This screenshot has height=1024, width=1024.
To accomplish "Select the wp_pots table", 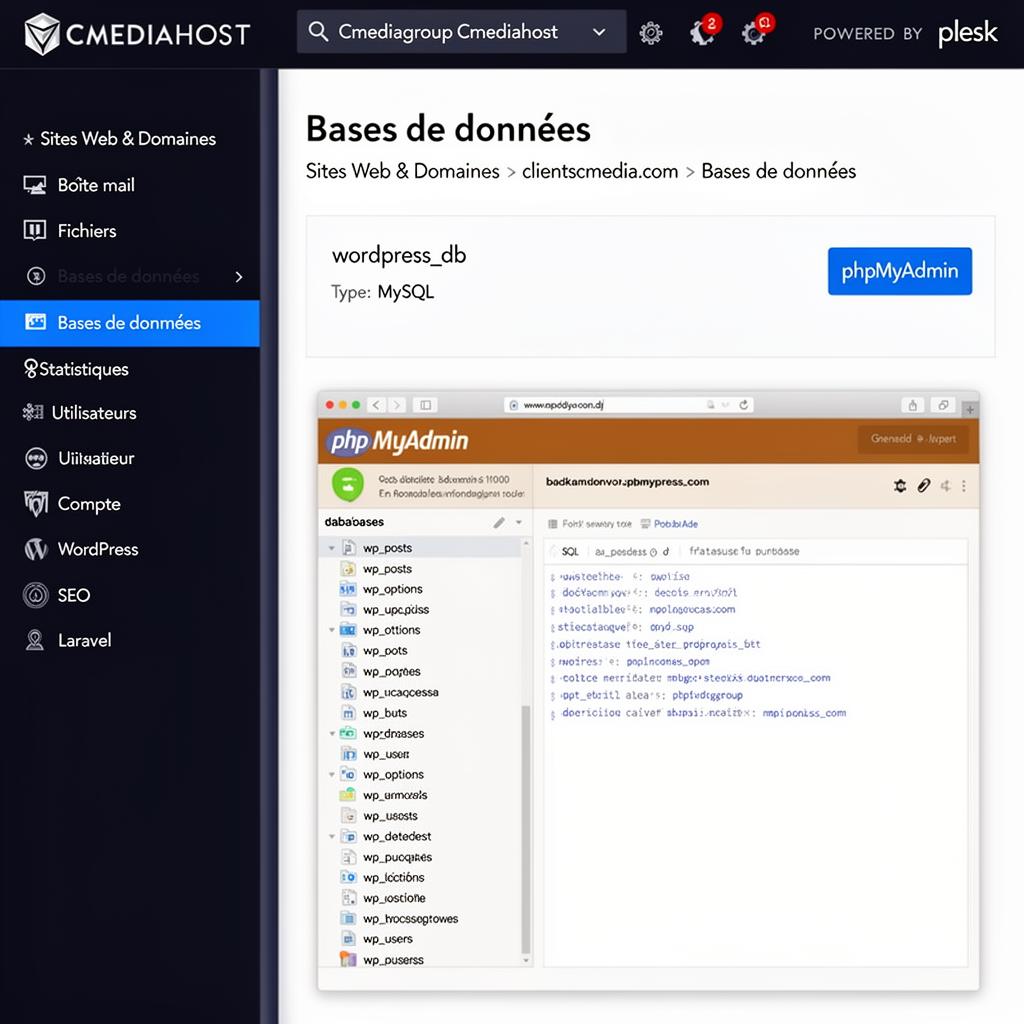I will (385, 651).
